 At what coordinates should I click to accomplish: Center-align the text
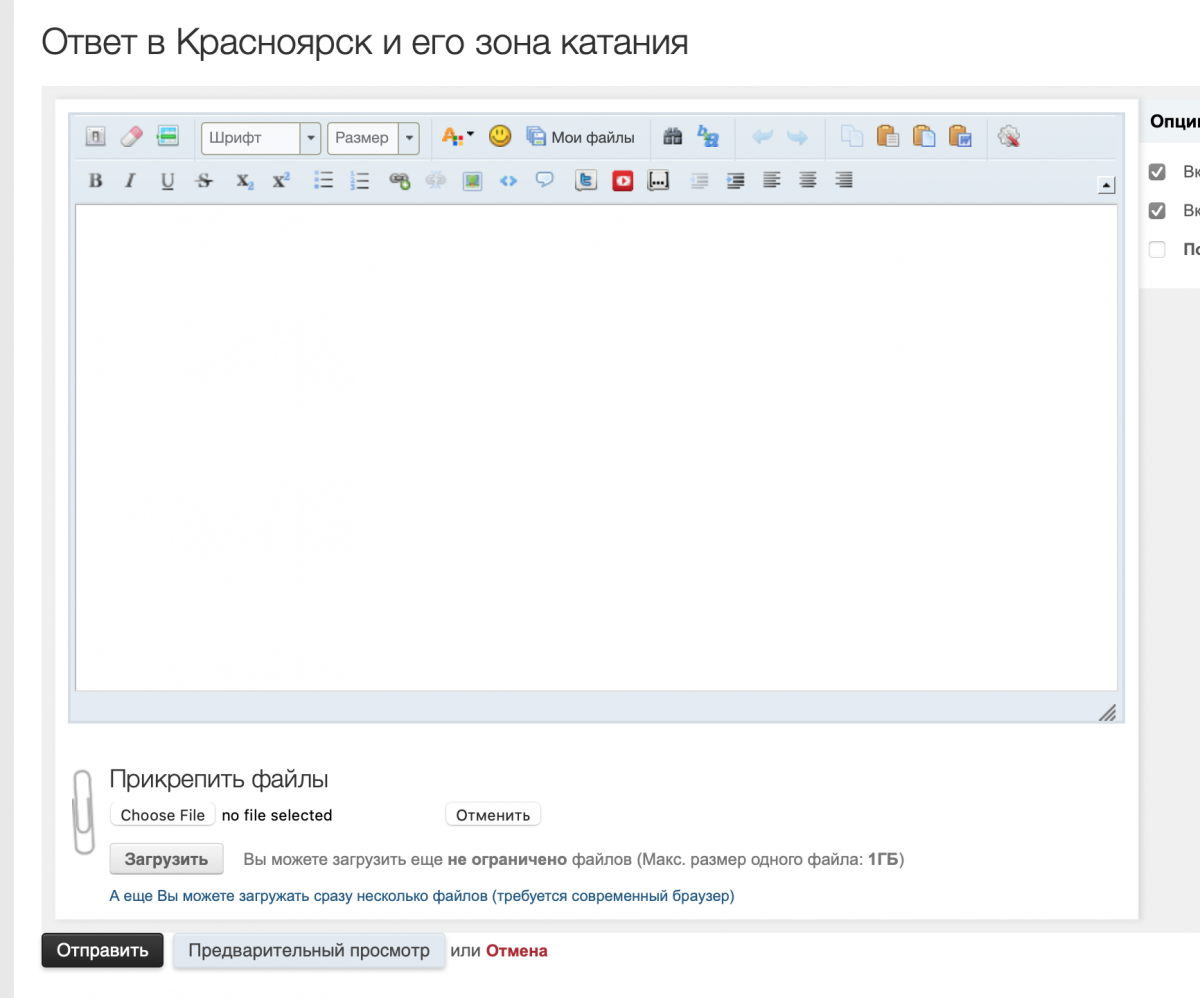pos(807,181)
